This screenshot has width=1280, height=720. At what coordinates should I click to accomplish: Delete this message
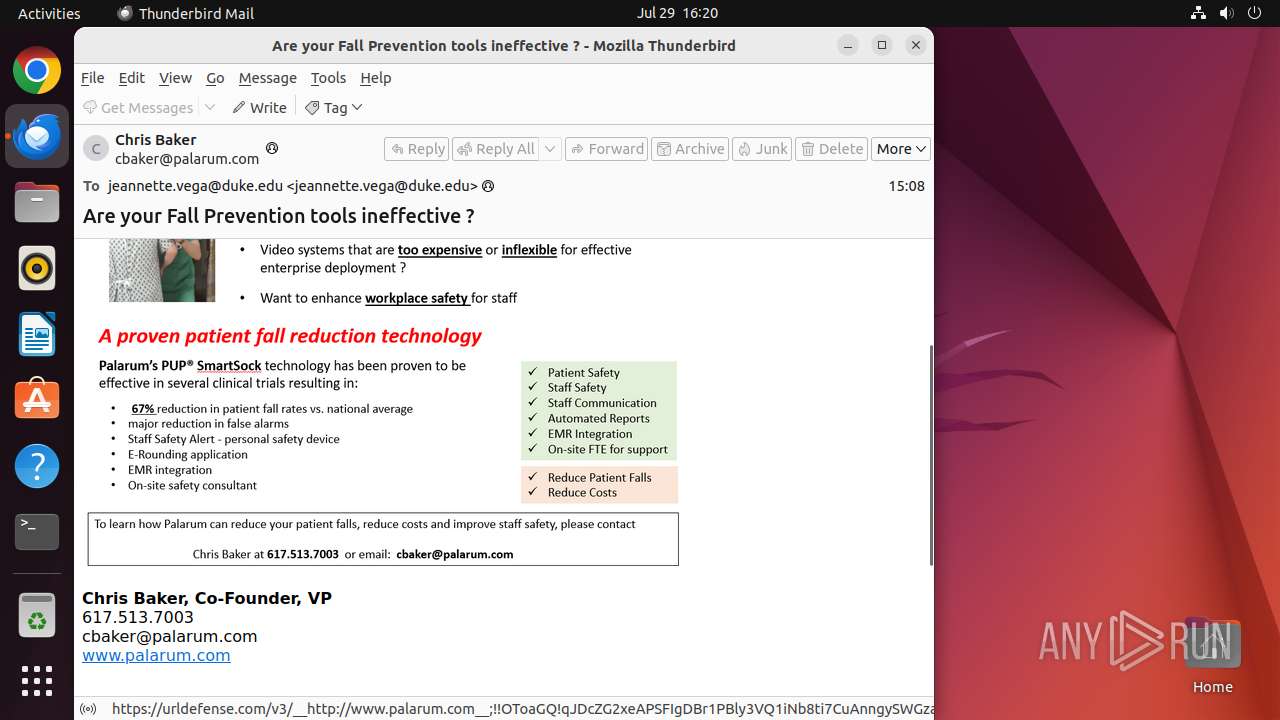832,149
